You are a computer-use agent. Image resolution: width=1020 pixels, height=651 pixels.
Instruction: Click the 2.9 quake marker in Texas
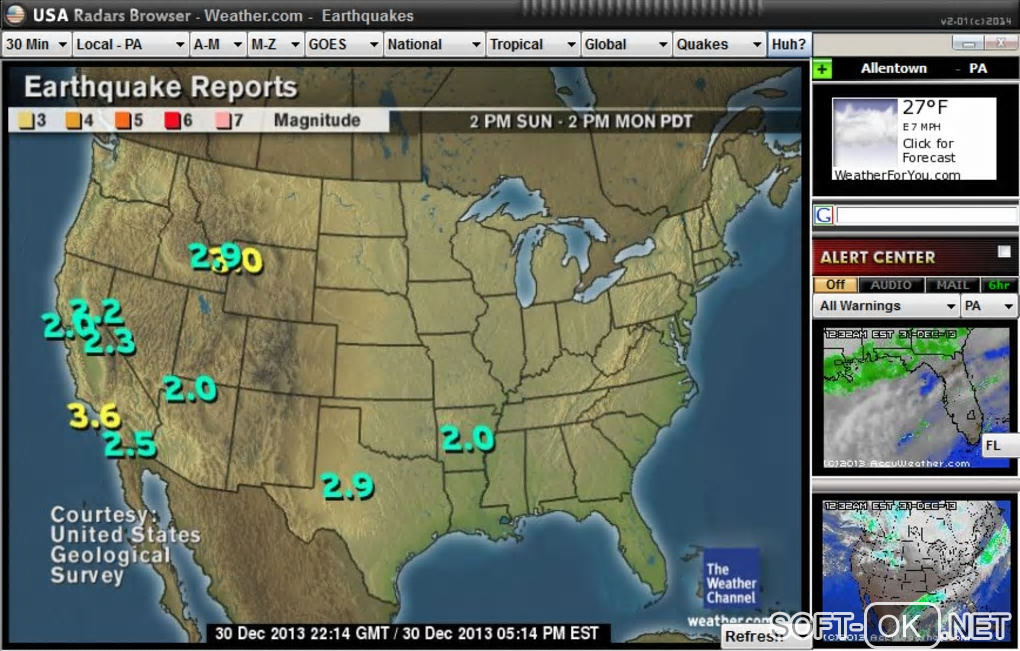coord(347,486)
